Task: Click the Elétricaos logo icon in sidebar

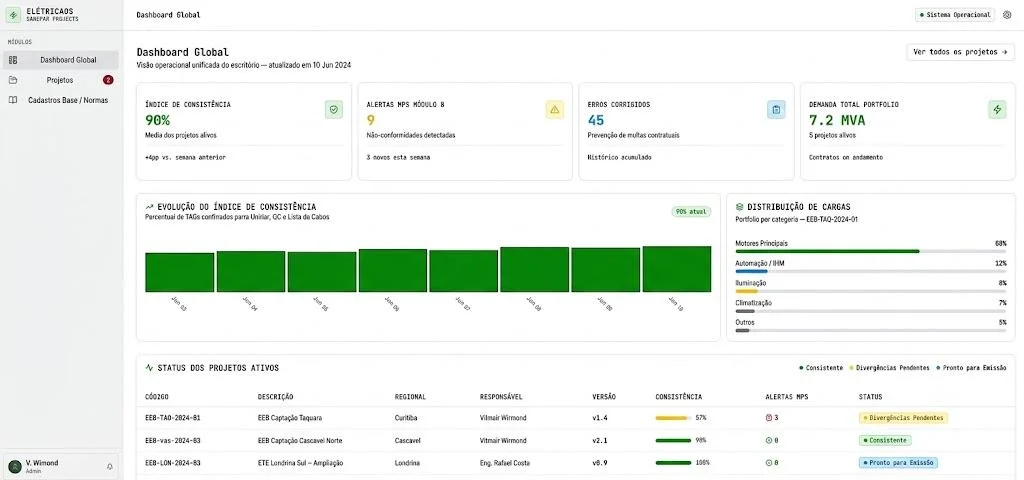Action: [x=14, y=14]
